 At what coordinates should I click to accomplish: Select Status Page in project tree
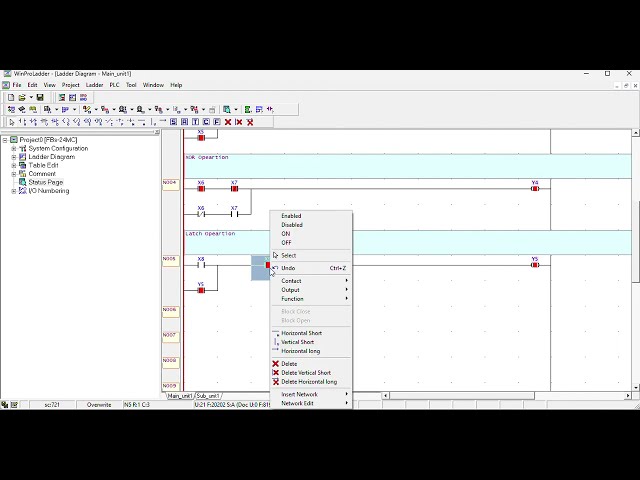pyautogui.click(x=46, y=182)
